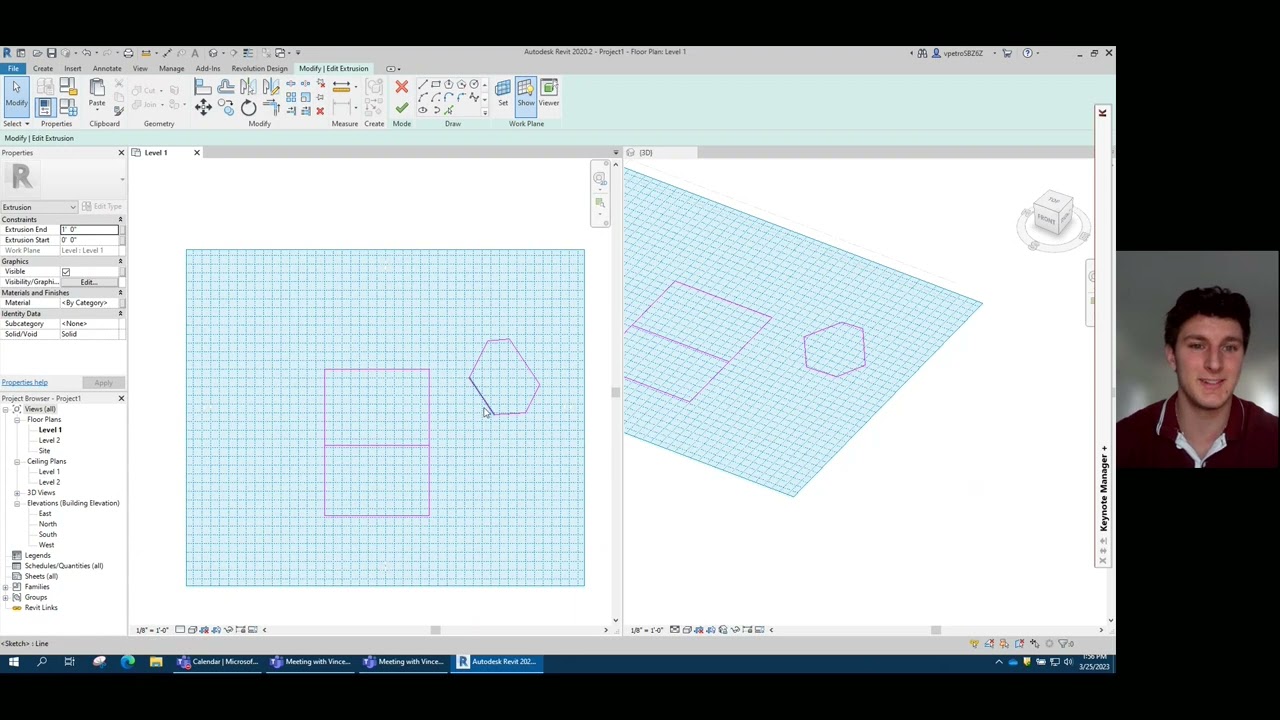Image resolution: width=1280 pixels, height=720 pixels.
Task: Switch to the Annotate ribbon tab
Action: [x=107, y=69]
